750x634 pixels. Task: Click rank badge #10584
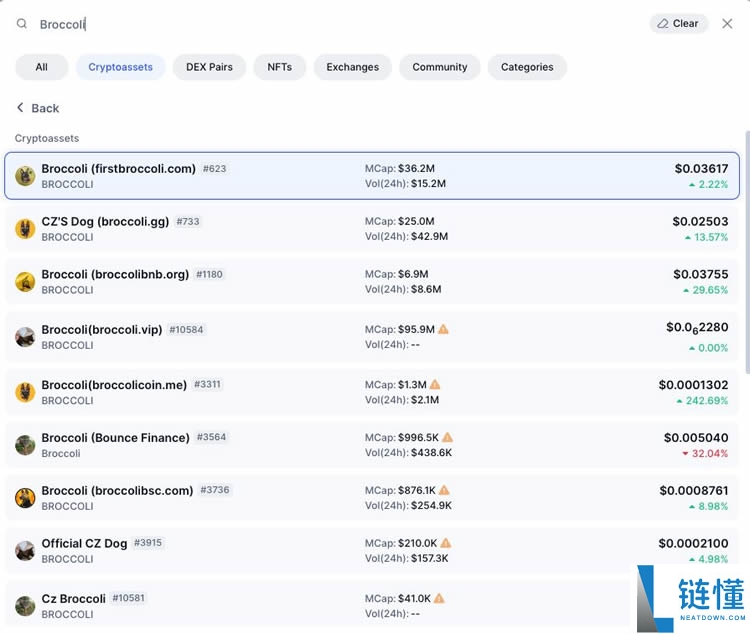[x=187, y=330]
